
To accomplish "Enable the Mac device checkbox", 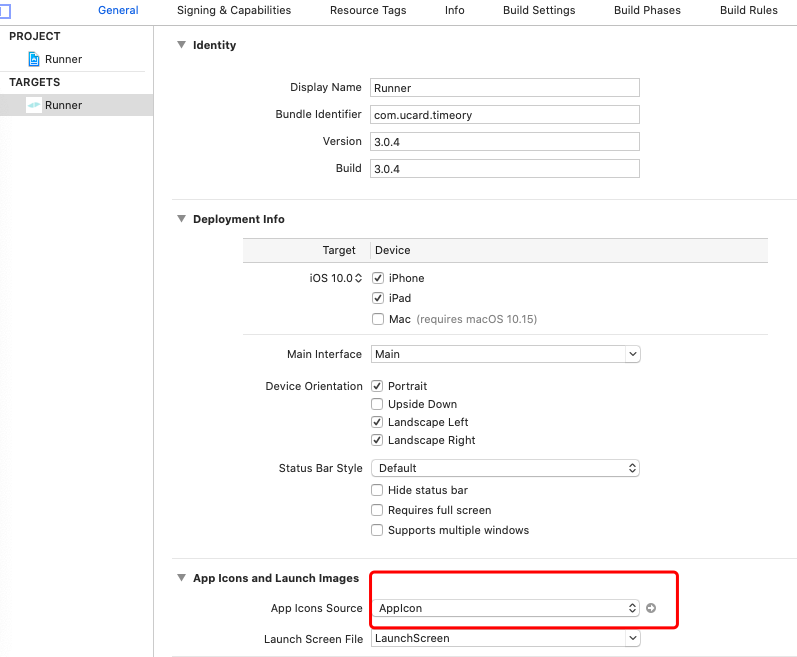I will point(378,319).
